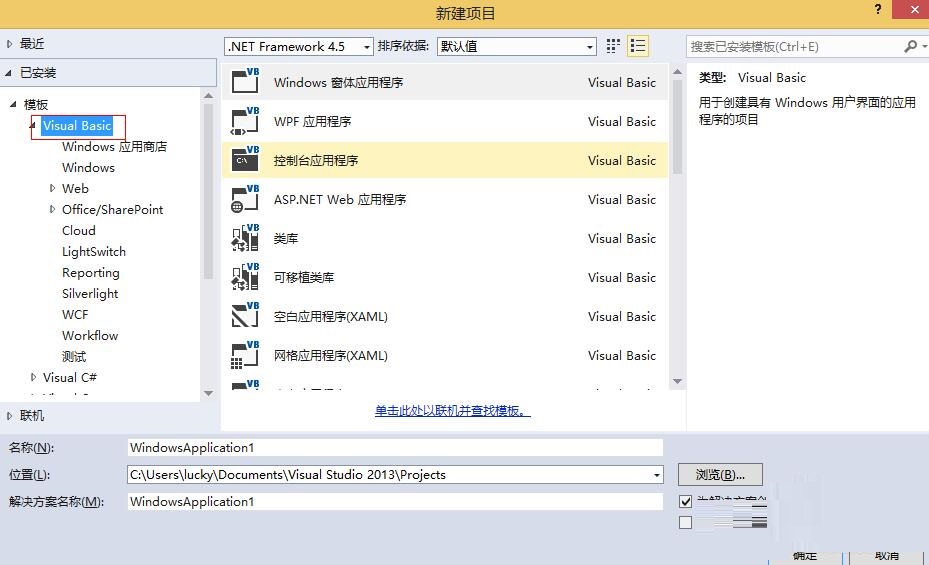Screen dimensions: 929x565
Task: Click tree panel scrollbar down arrow
Action: coord(208,393)
